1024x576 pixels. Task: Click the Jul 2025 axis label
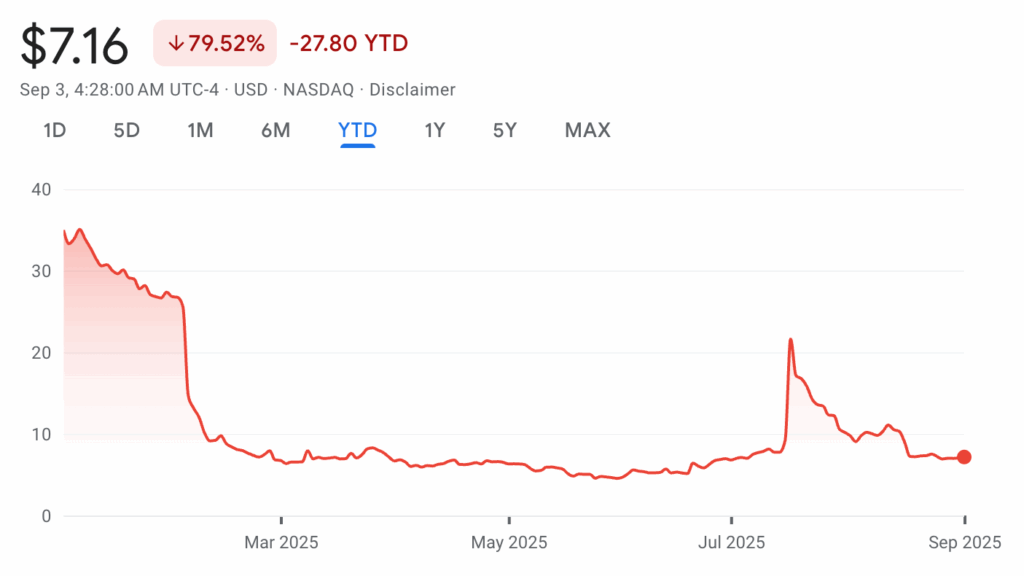coord(732,543)
